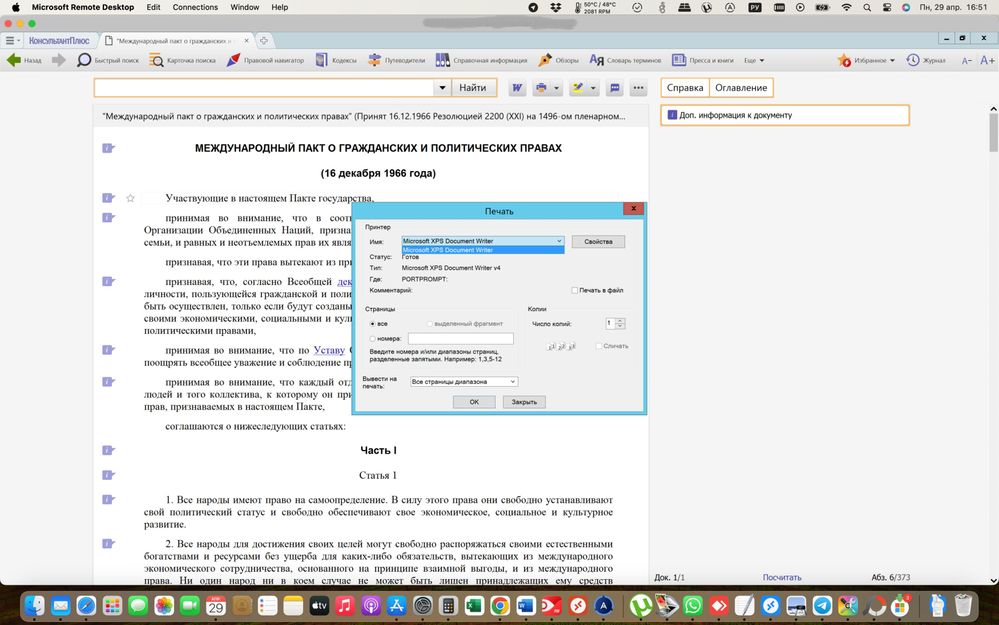Open WhatsApp from the Dock

(x=693, y=605)
